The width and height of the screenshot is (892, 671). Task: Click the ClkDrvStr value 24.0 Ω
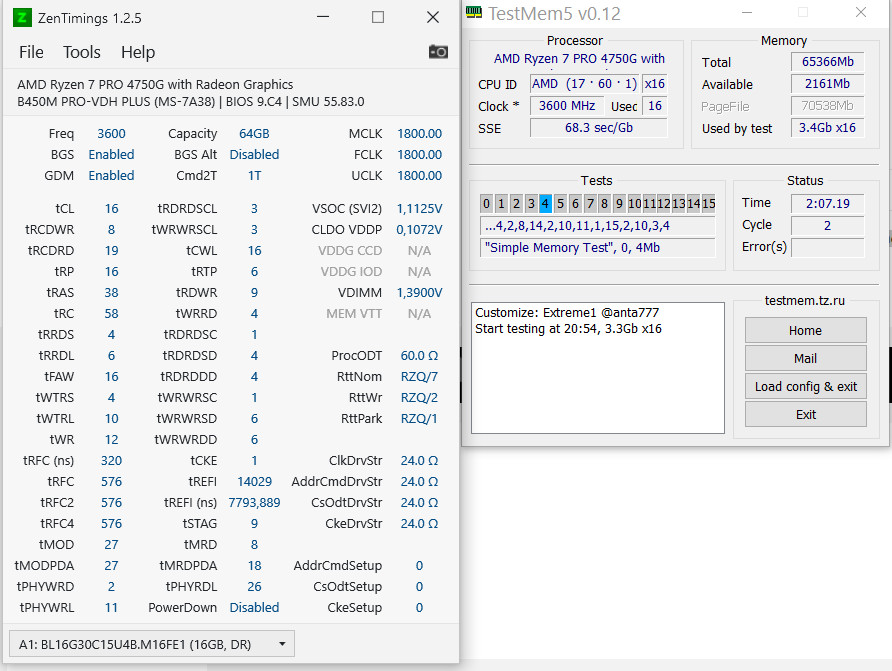419,461
